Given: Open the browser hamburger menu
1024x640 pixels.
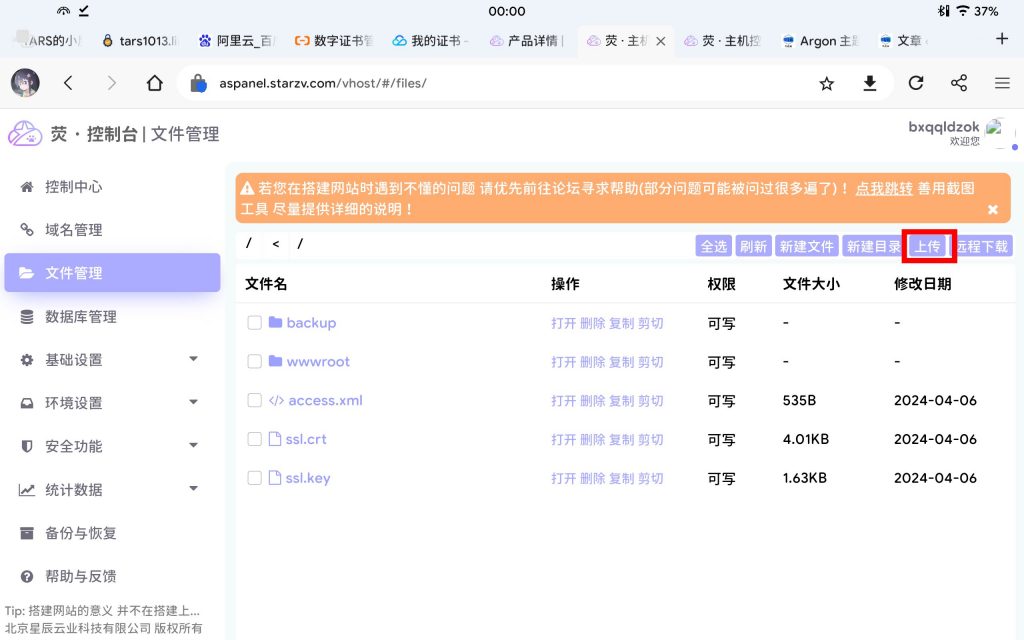Looking at the screenshot, I should (1002, 83).
